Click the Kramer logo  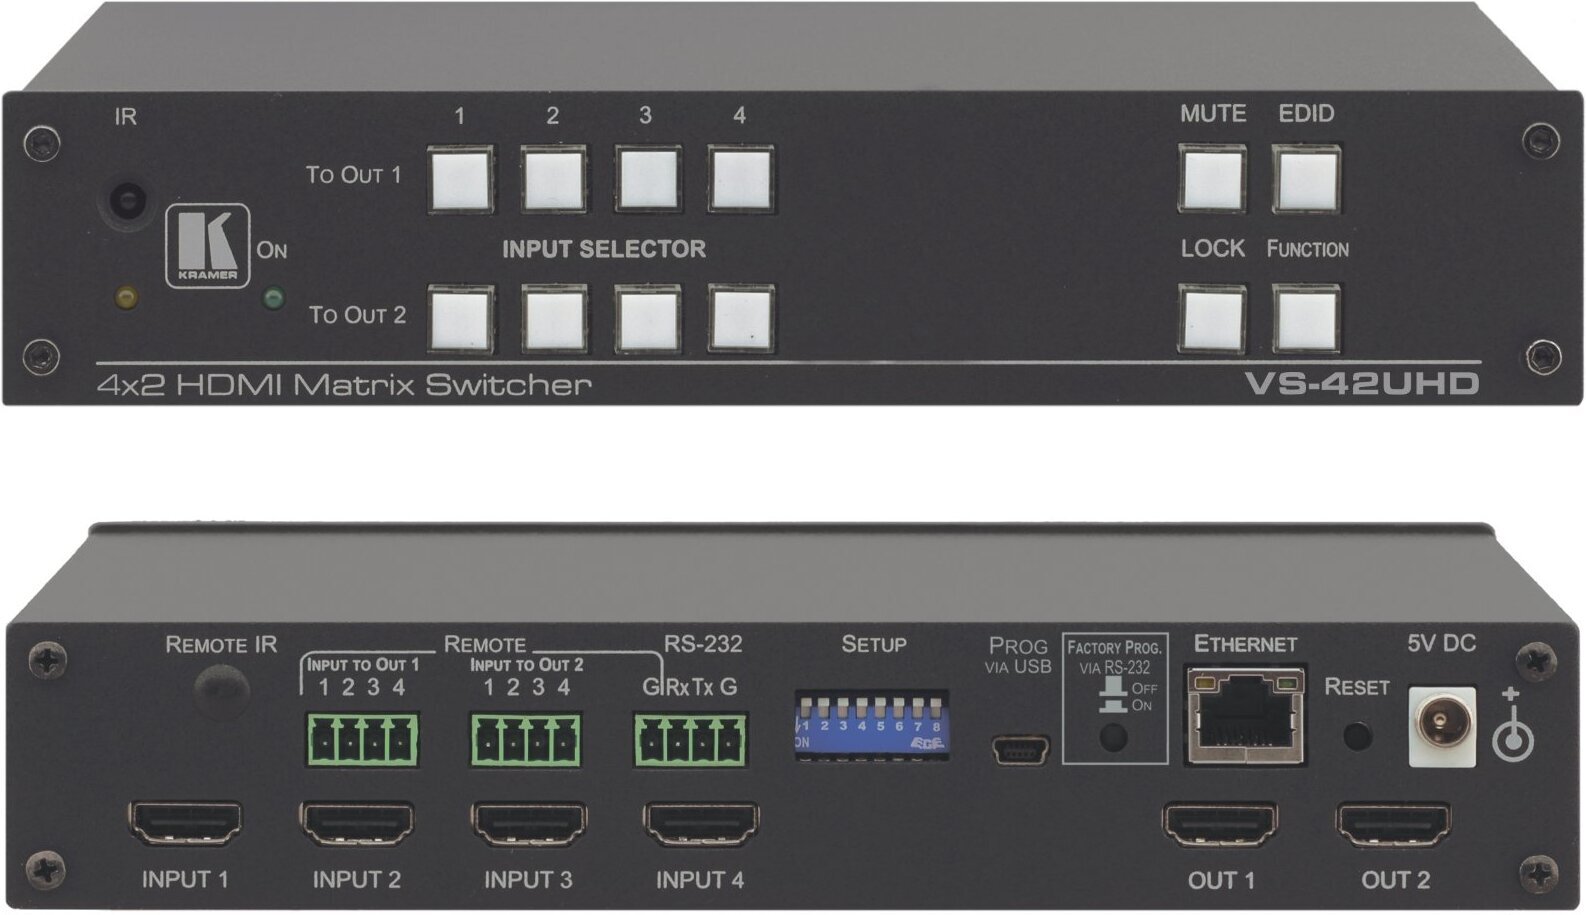[x=207, y=246]
